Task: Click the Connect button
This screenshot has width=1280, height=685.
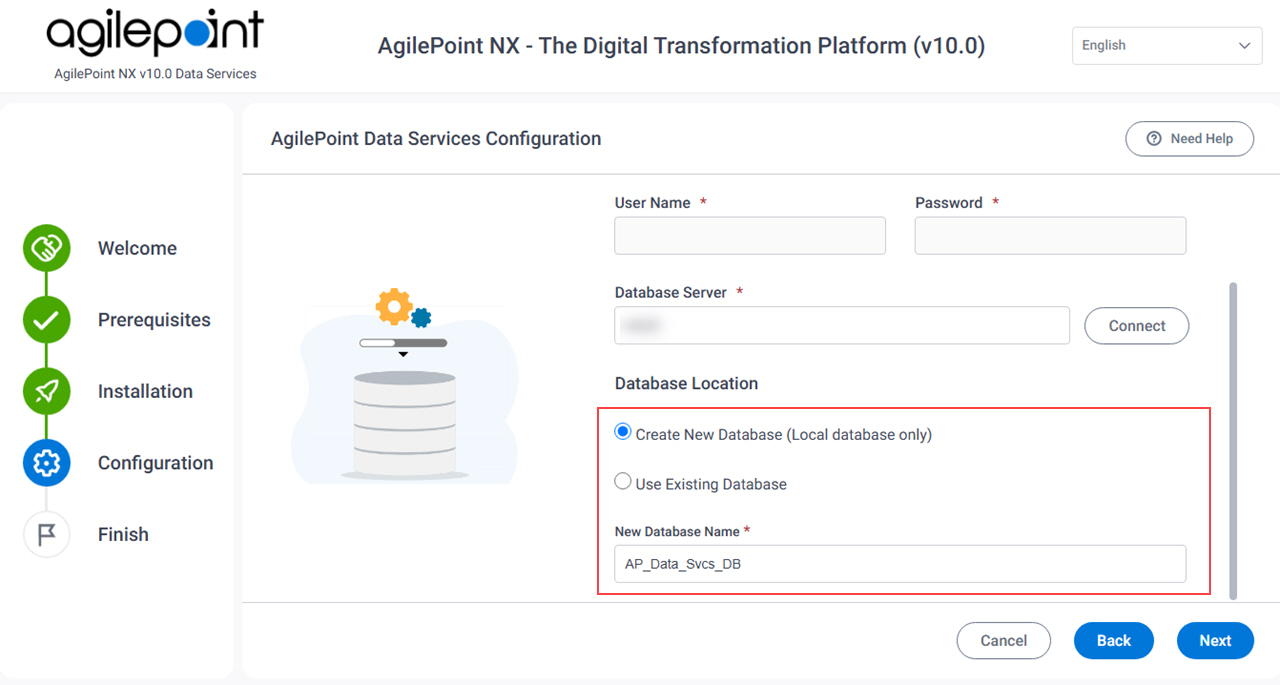Action: tap(1137, 326)
